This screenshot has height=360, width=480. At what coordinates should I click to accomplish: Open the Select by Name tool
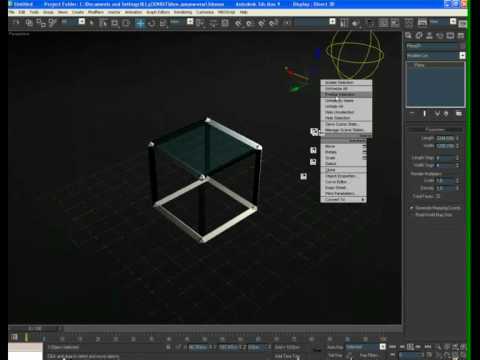point(103,23)
